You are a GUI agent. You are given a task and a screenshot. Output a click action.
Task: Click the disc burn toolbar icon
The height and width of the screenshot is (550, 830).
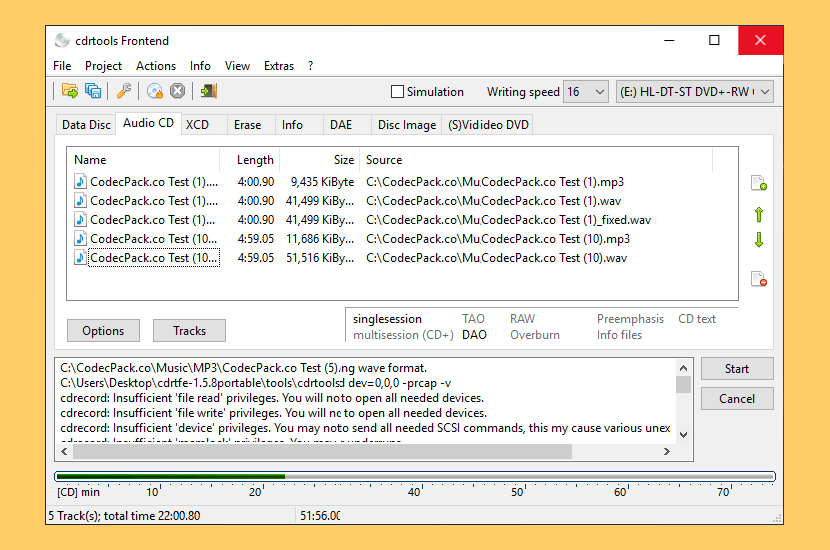154,91
